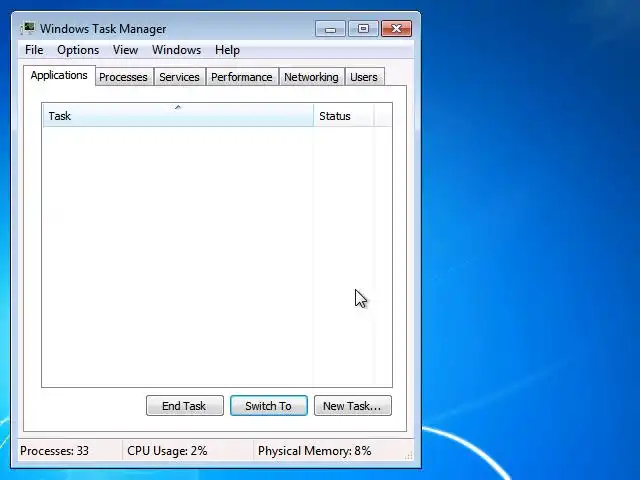Switch to the Performance tab

coord(242,77)
